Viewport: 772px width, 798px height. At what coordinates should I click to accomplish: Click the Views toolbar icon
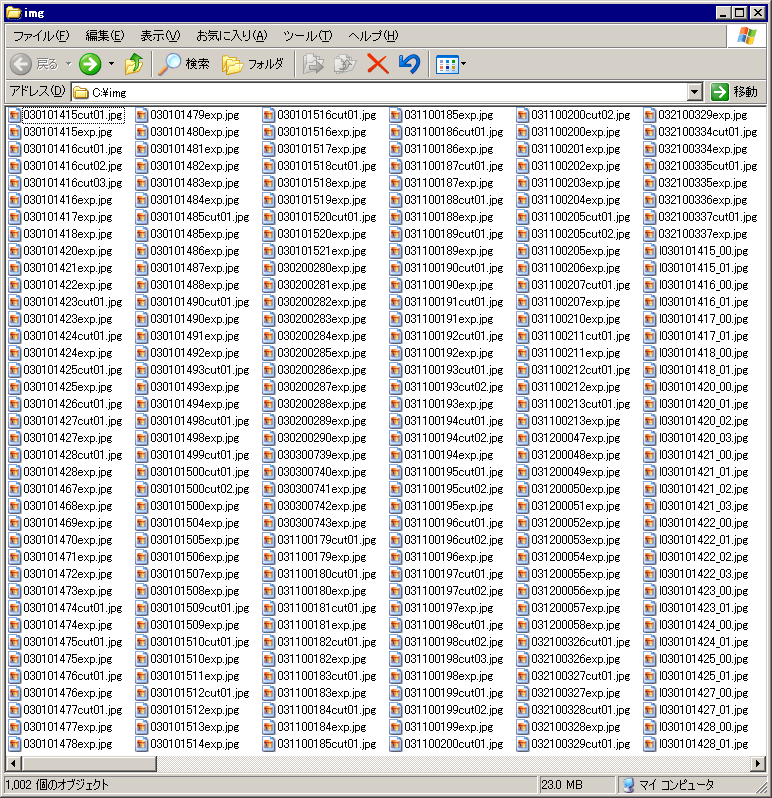point(447,64)
